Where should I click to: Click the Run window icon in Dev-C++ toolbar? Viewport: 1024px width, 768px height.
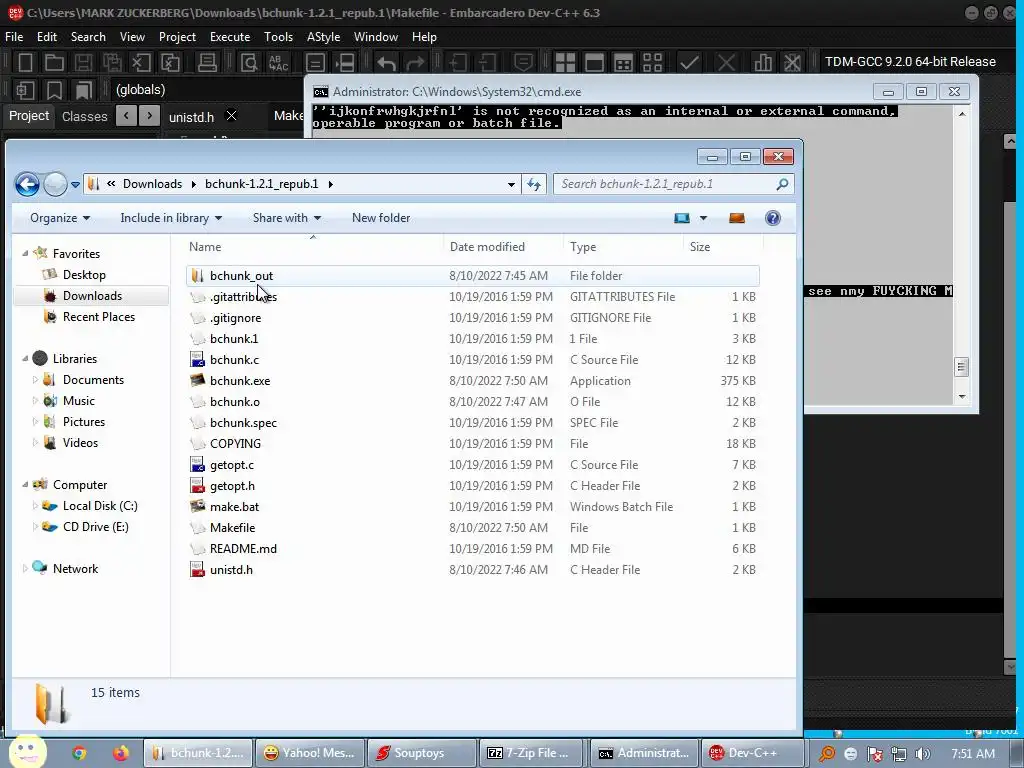594,63
